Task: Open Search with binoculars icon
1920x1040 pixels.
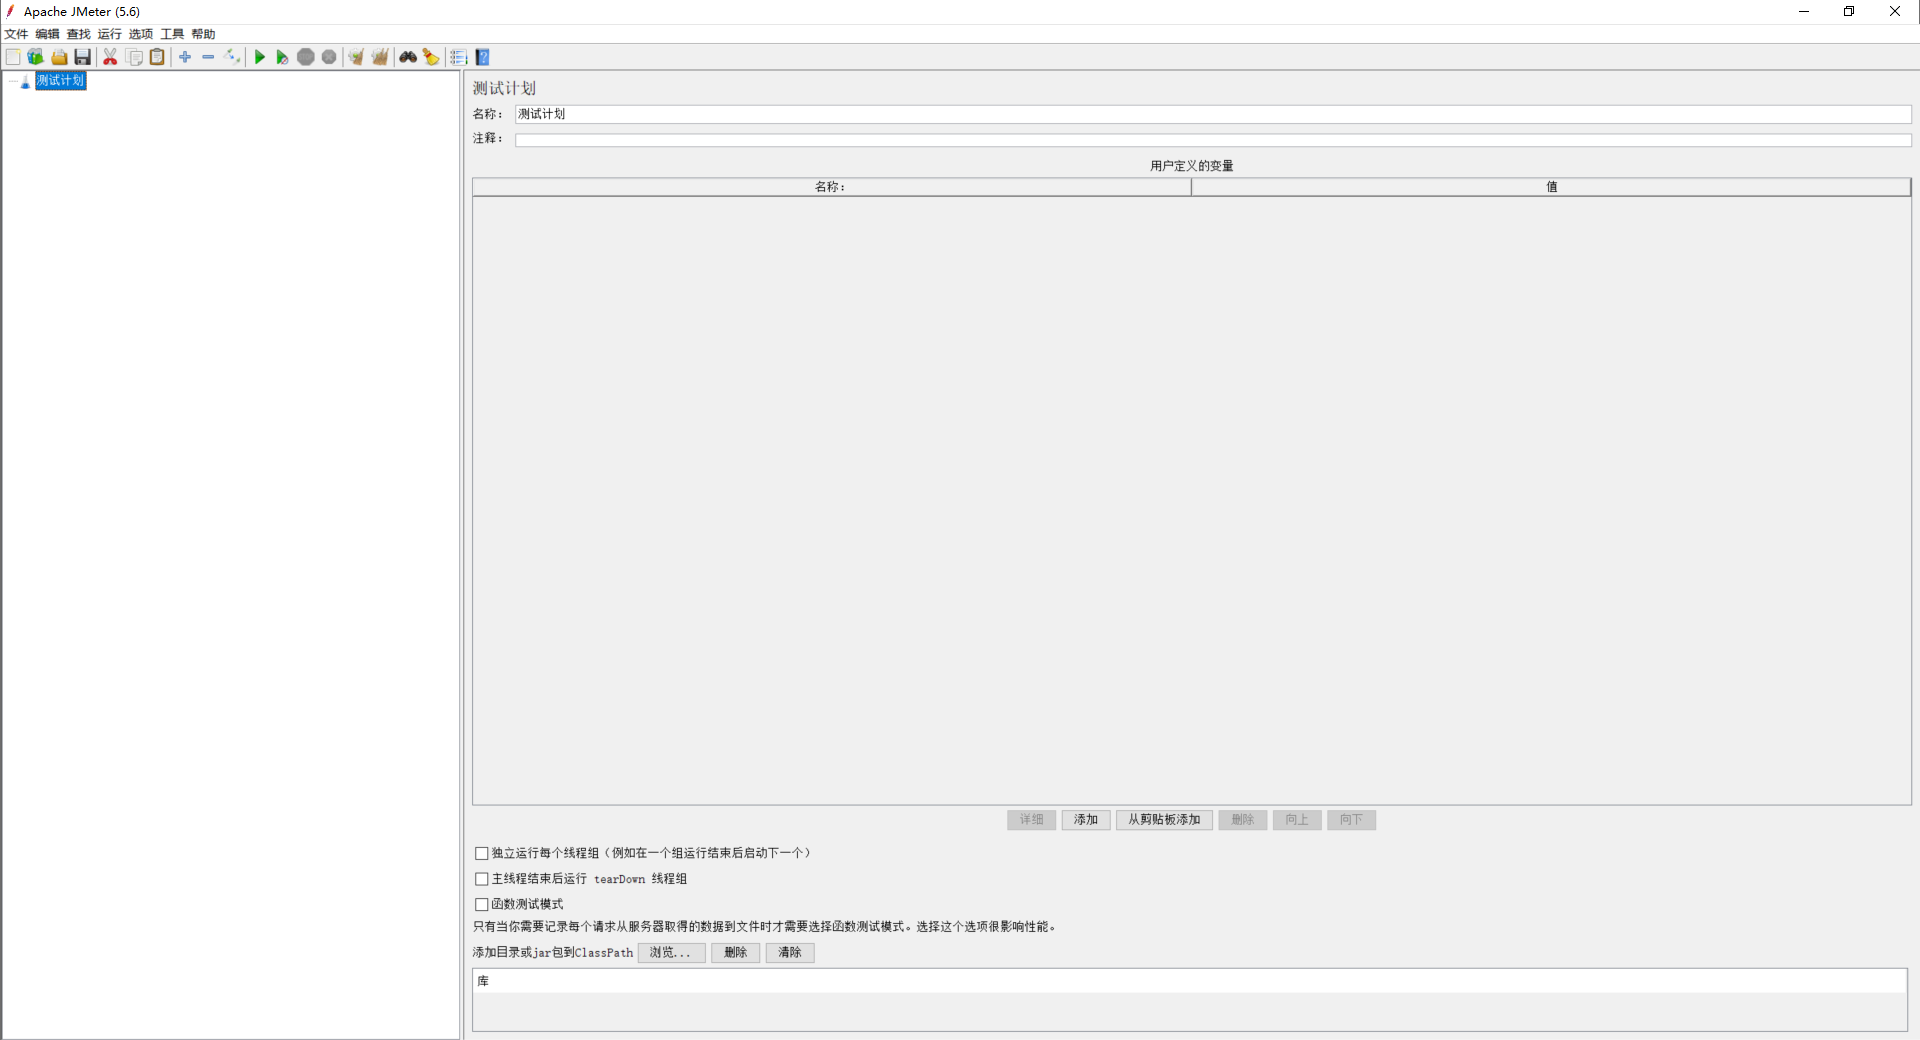Action: pos(407,57)
